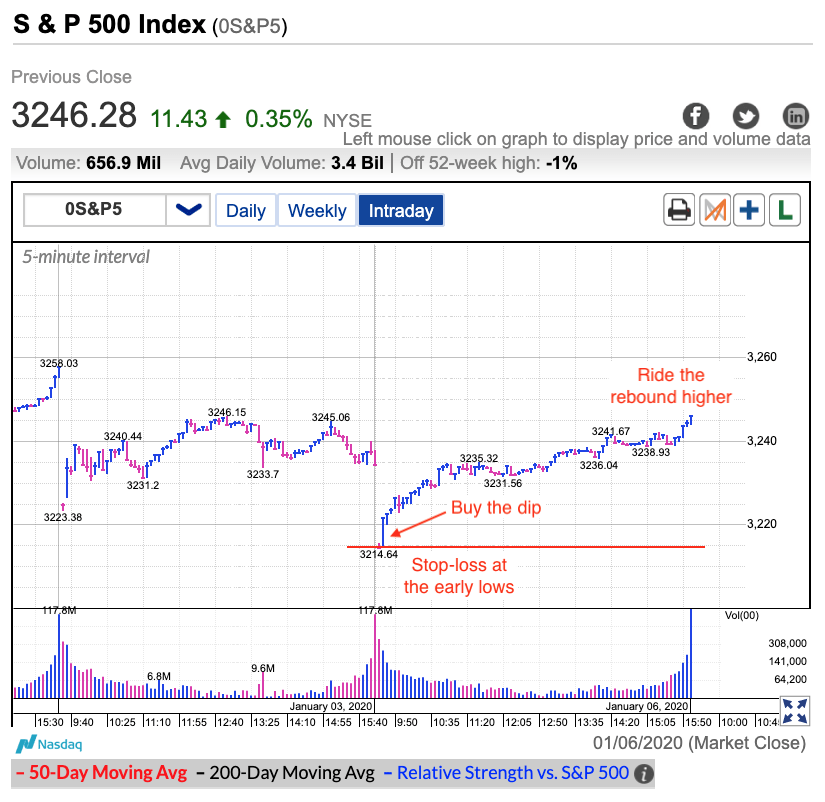Screen dimensions: 825x802
Task: Click the 3223.38 low price label
Action: point(63,517)
